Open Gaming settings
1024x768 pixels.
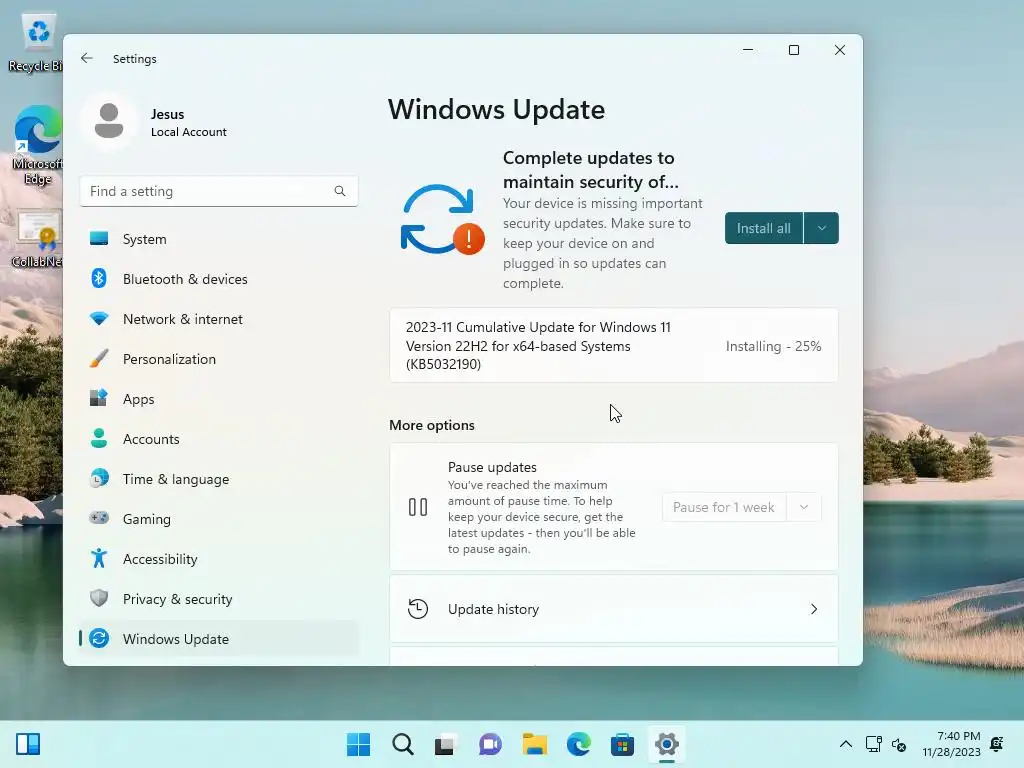[218, 519]
